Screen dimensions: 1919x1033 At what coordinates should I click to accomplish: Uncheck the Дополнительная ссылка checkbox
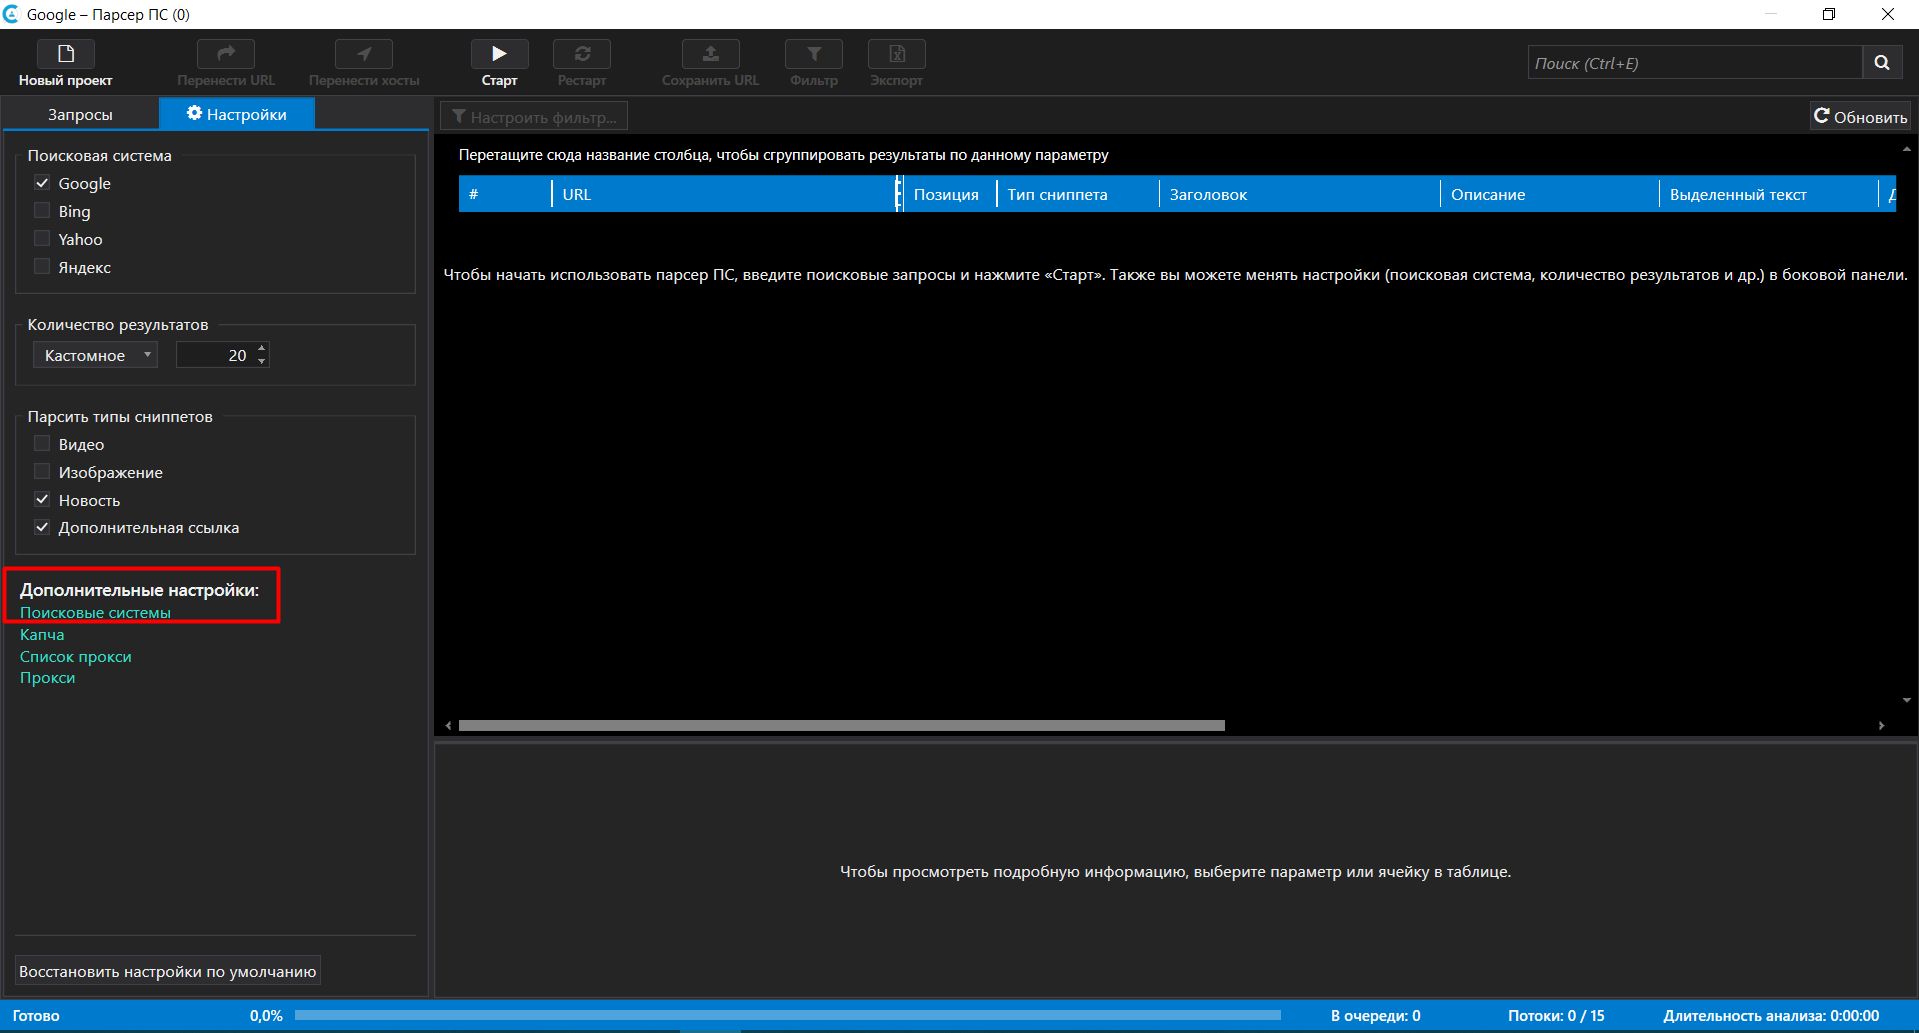tap(42, 527)
